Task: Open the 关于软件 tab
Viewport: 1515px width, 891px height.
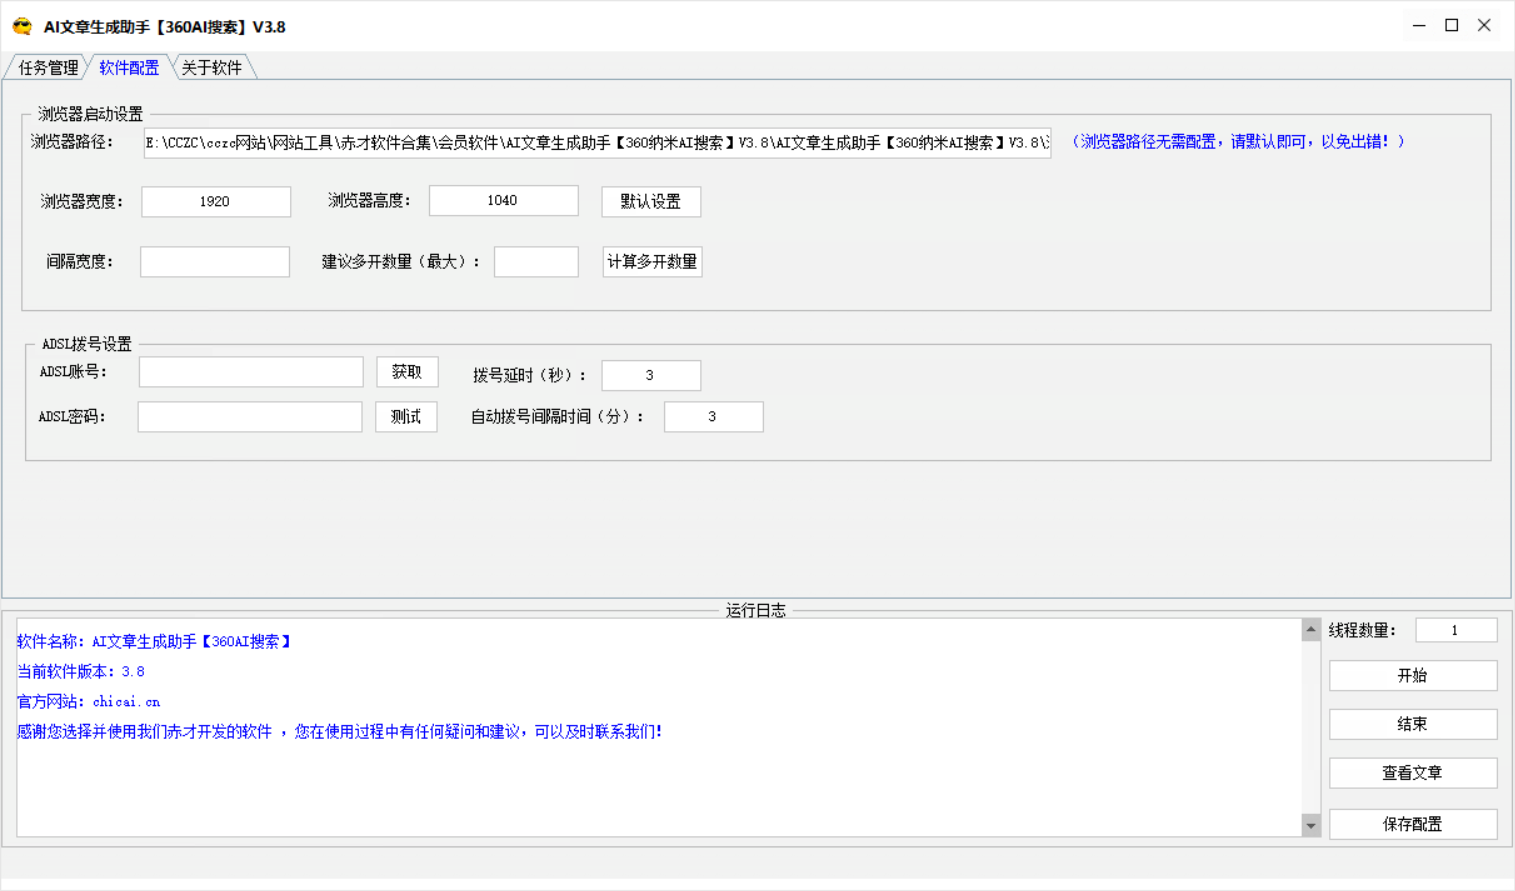Action: 212,67
